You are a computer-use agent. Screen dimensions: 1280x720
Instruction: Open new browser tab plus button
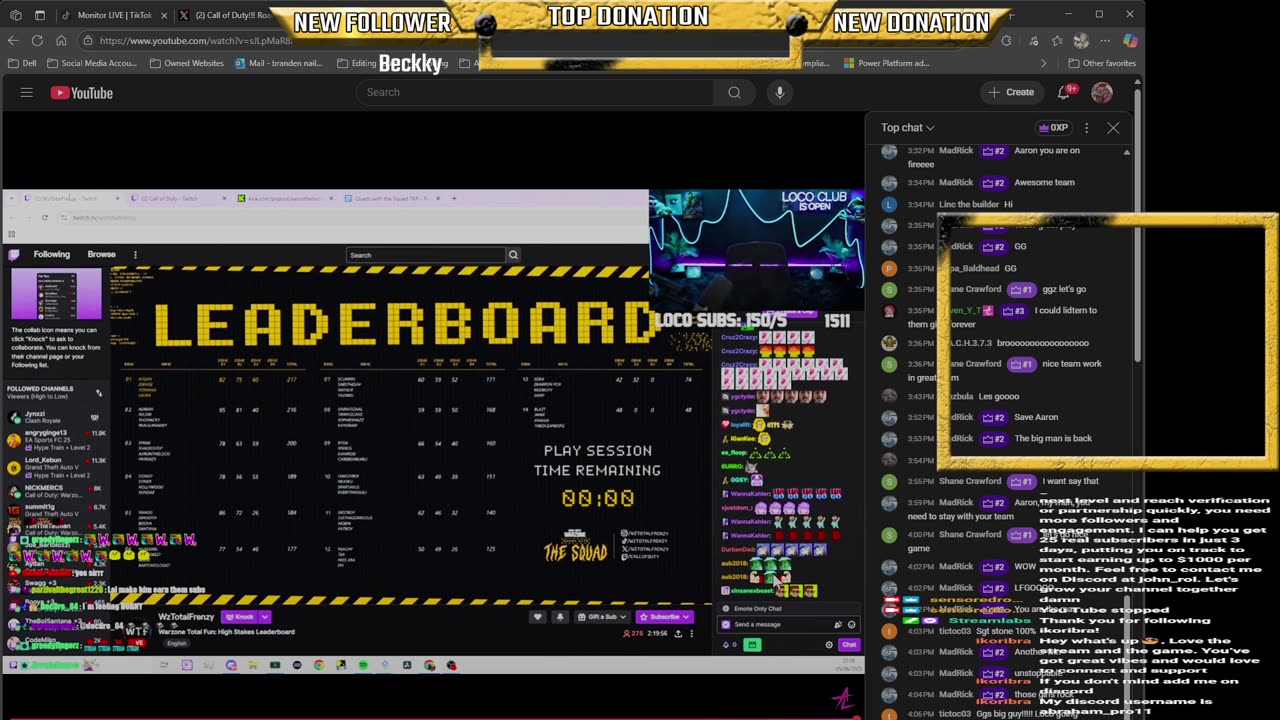pos(1010,15)
